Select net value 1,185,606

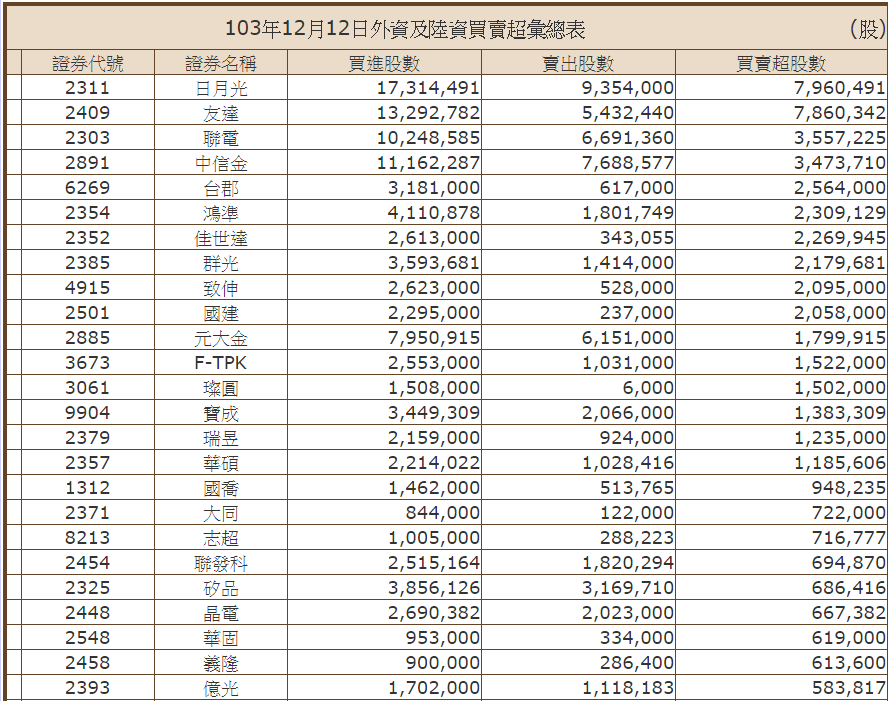pos(840,463)
